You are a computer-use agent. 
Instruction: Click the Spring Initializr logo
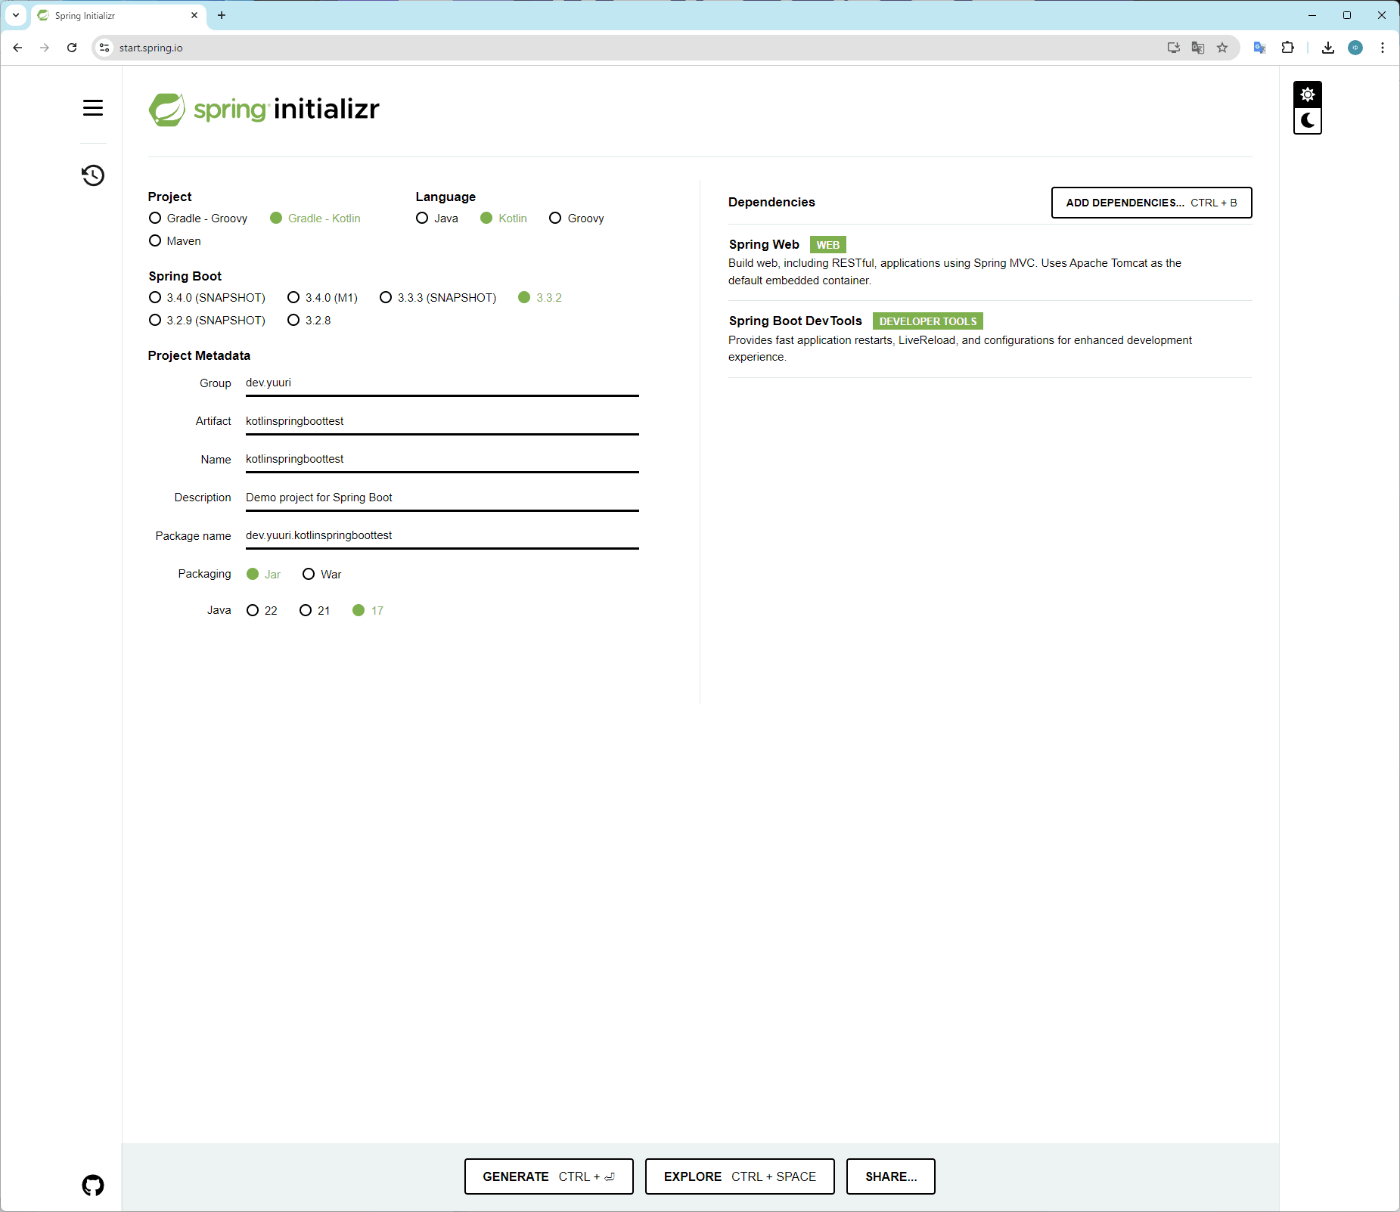[264, 109]
